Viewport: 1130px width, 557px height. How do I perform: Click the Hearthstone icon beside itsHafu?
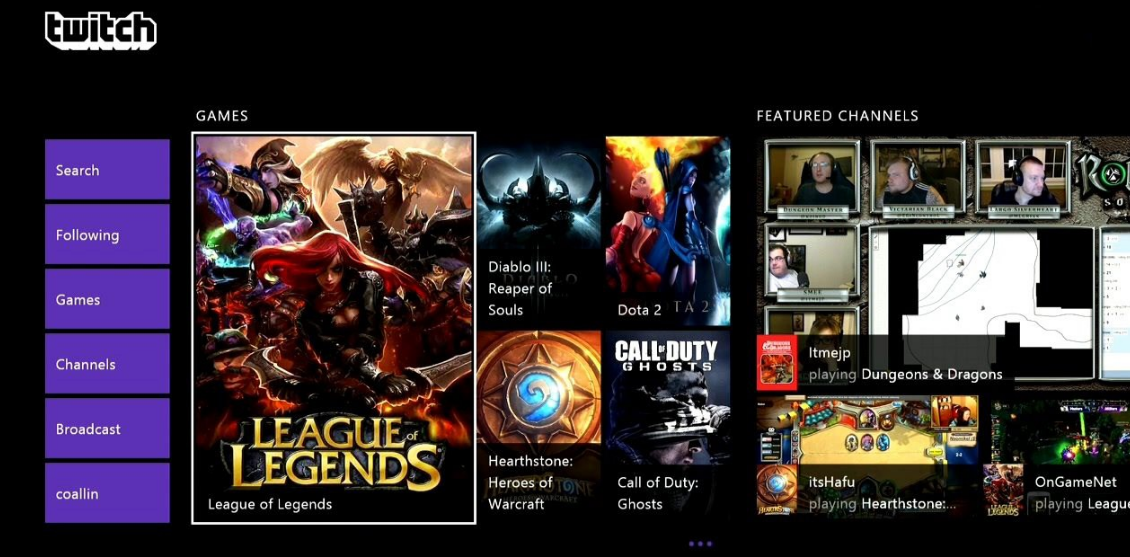click(x=777, y=489)
